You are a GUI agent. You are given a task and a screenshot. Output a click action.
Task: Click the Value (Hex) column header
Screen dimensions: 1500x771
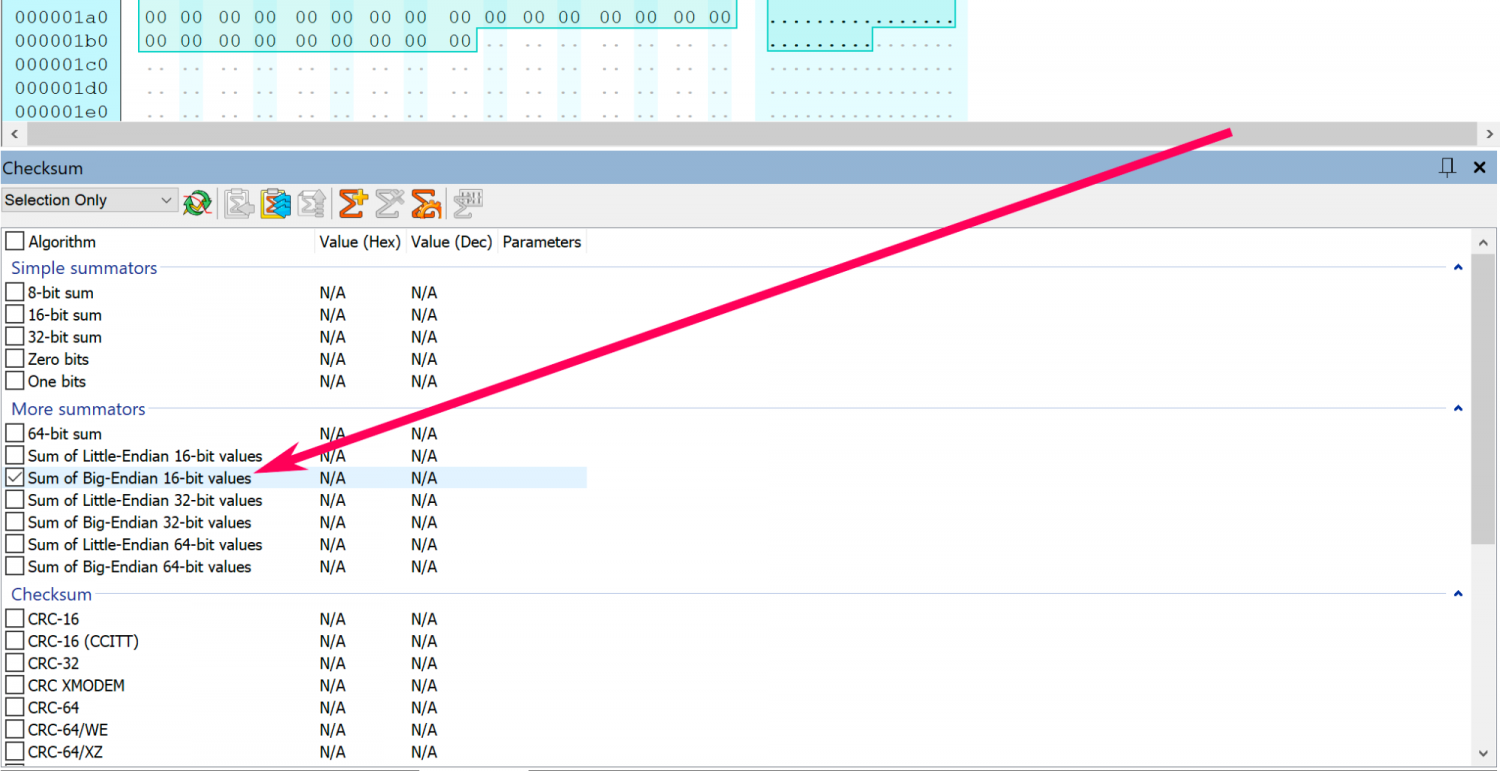pos(360,242)
